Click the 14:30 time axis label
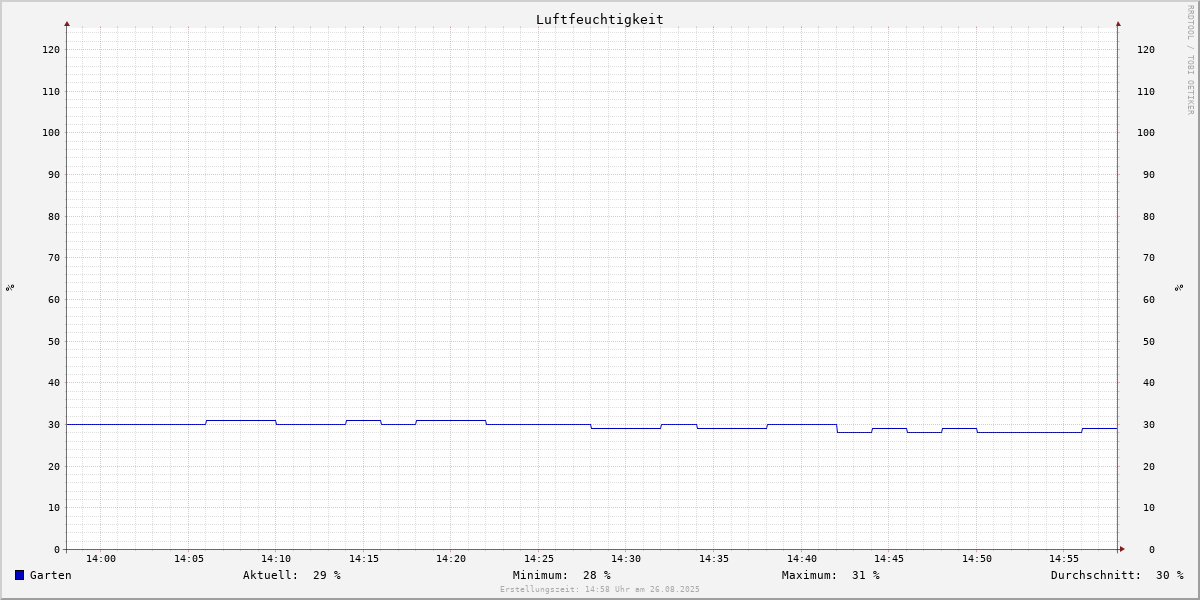 pos(626,559)
